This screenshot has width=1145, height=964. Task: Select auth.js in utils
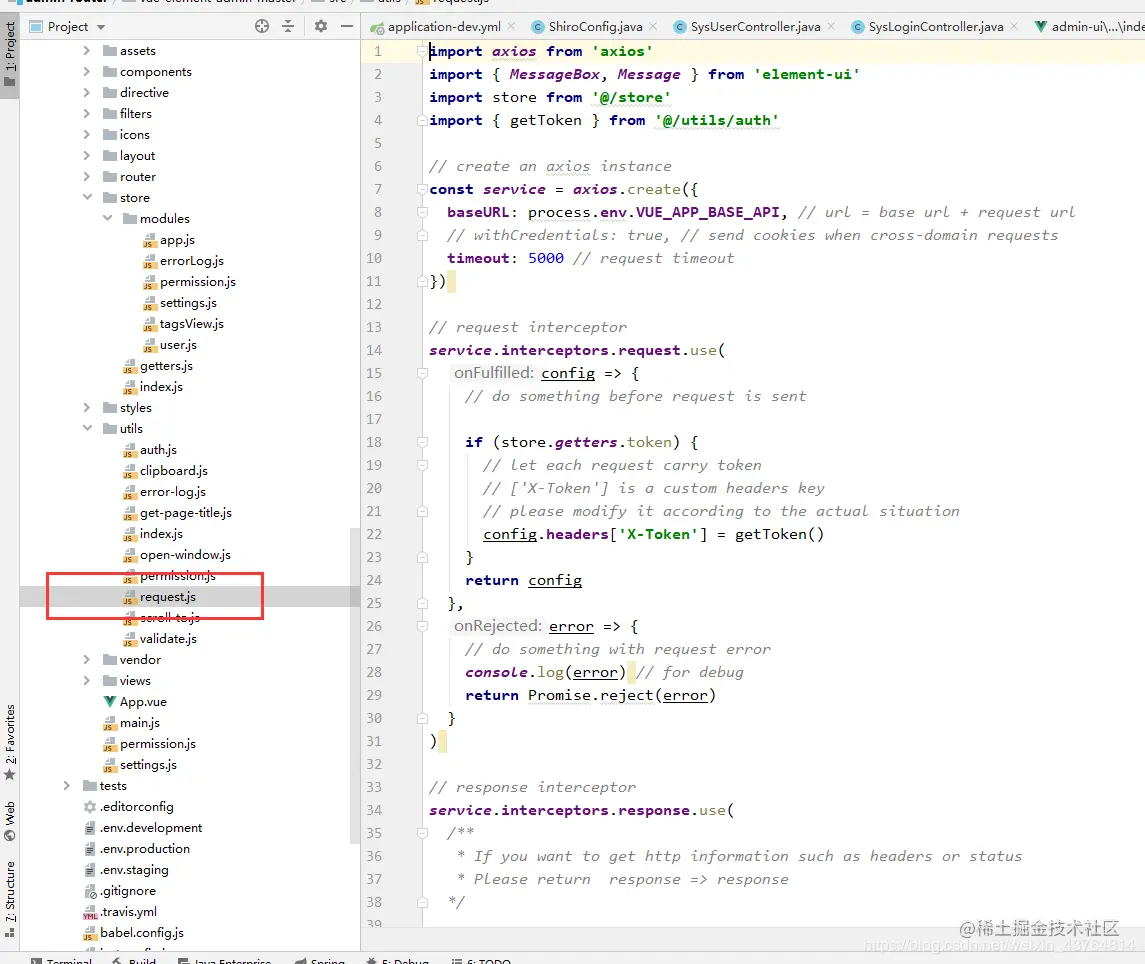coord(158,450)
